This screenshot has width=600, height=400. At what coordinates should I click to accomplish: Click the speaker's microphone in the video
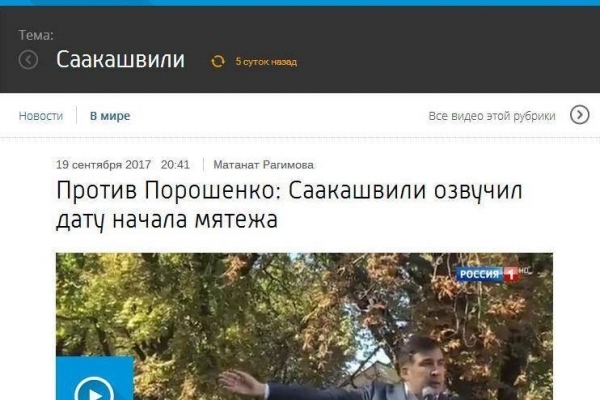point(428,392)
